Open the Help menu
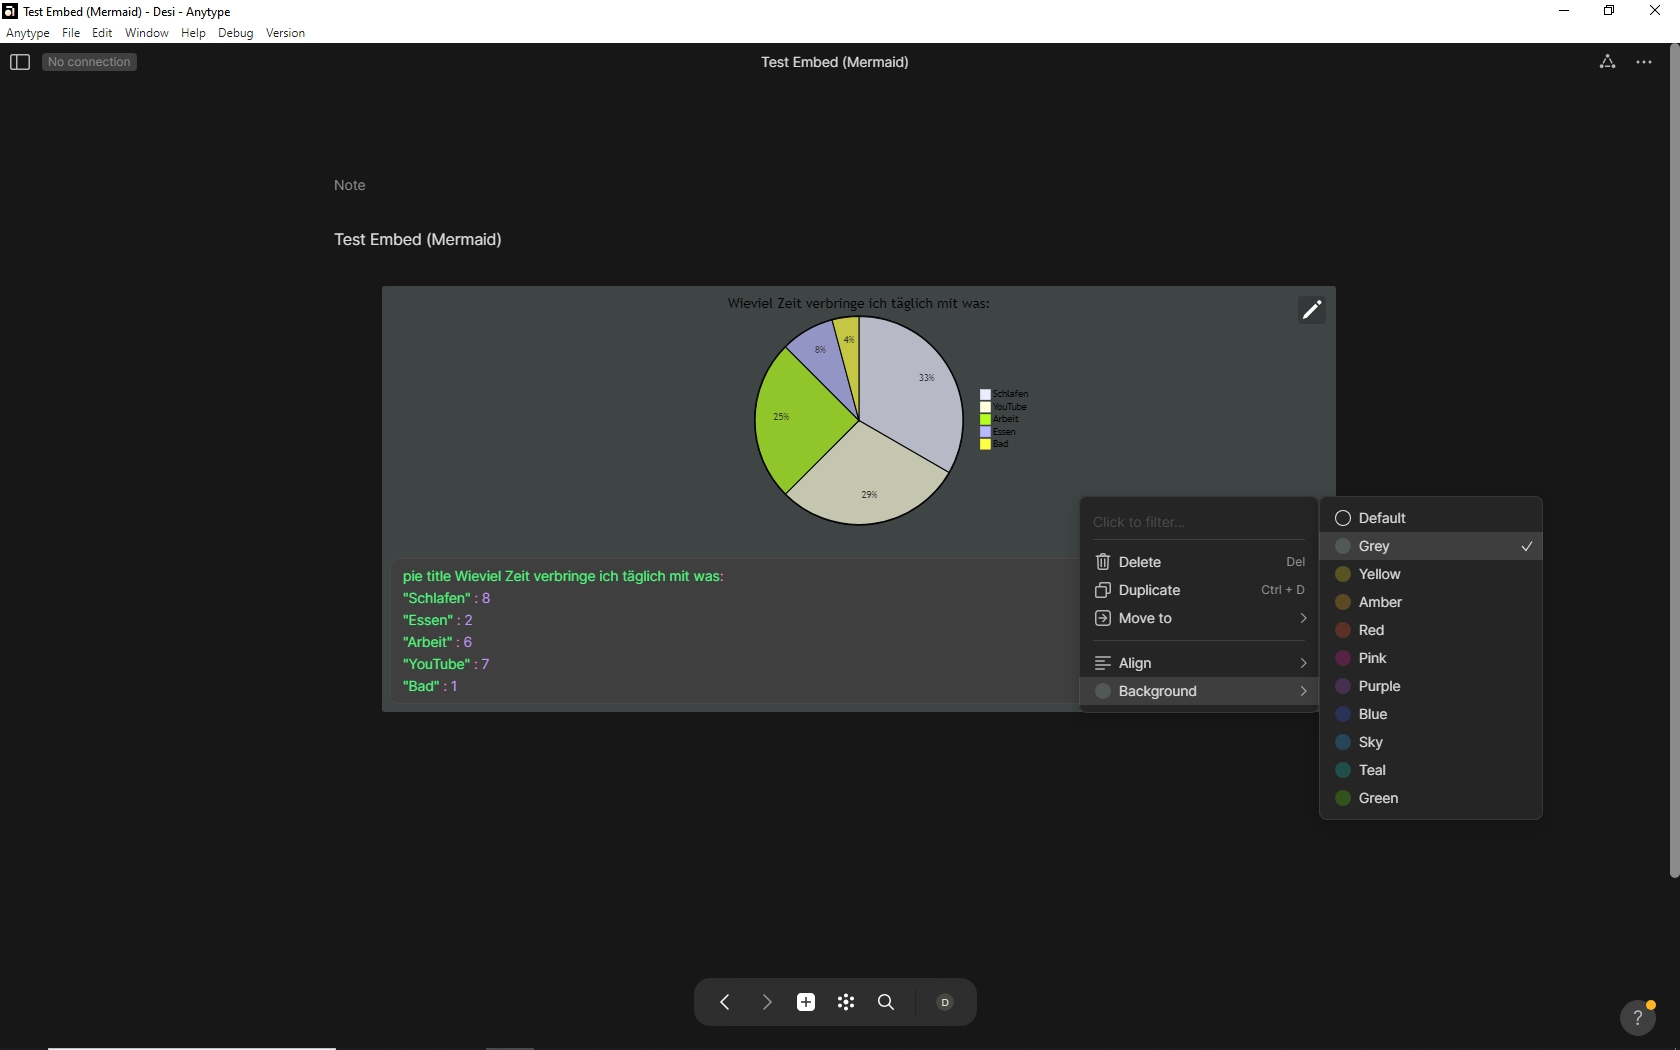The height and width of the screenshot is (1050, 1680). click(193, 33)
